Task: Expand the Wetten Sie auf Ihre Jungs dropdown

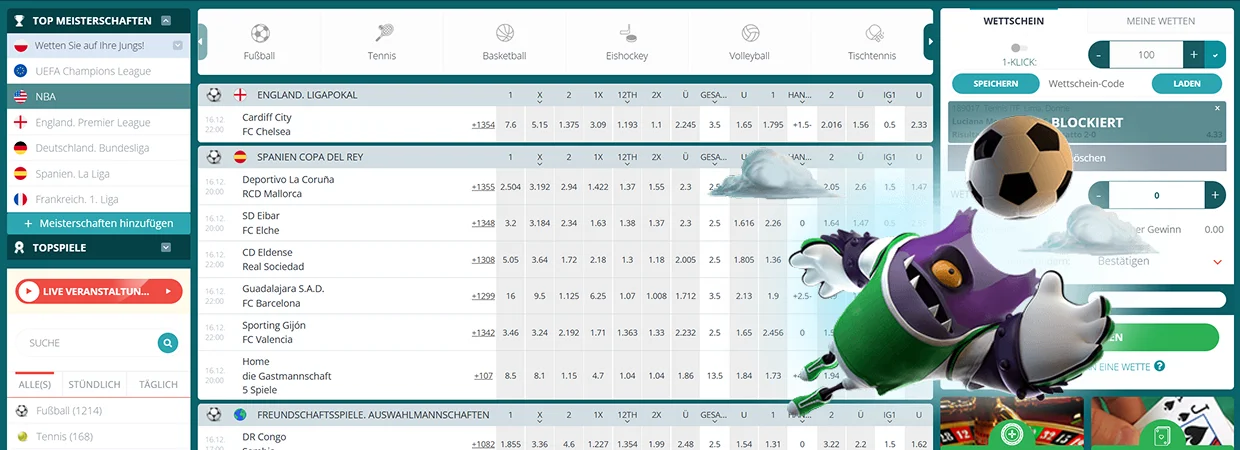Action: click(177, 45)
